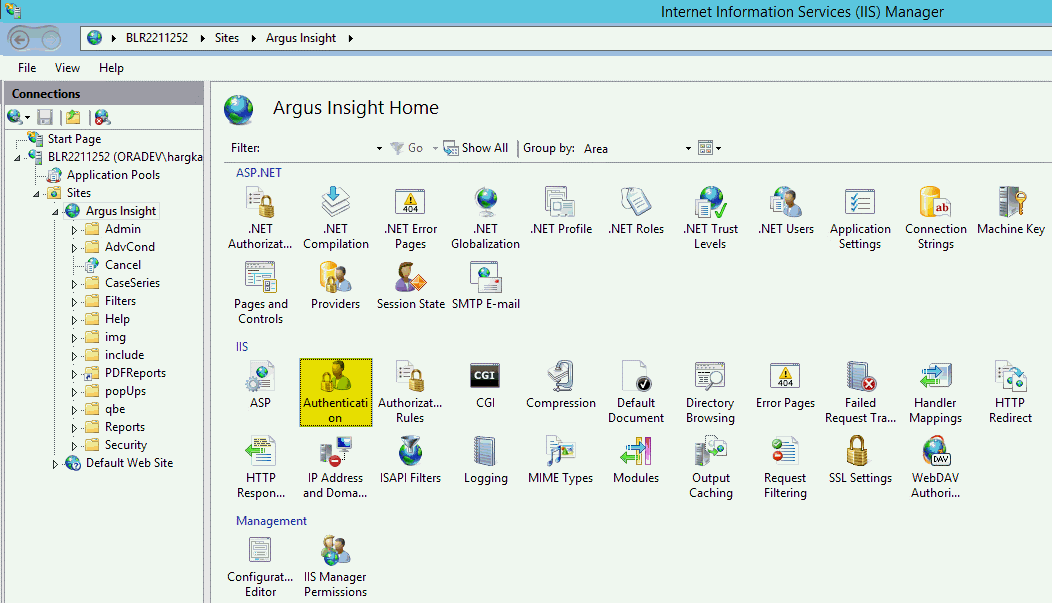Expand the CaseSeries folder node
Screen dimensions: 1052x603
click(x=74, y=284)
